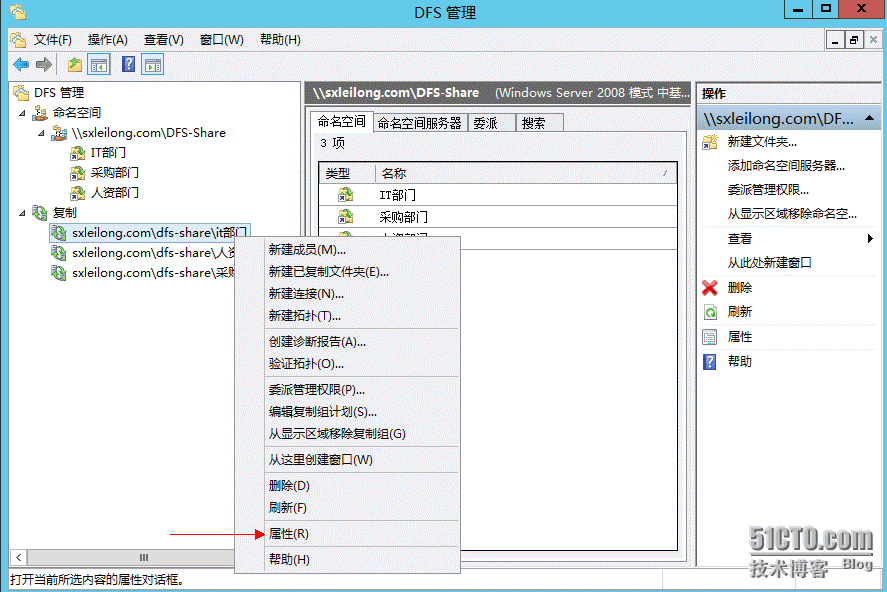Viewport: 887px width, 592px height.
Task: Click the Back arrow toolbar icon
Action: [21, 64]
